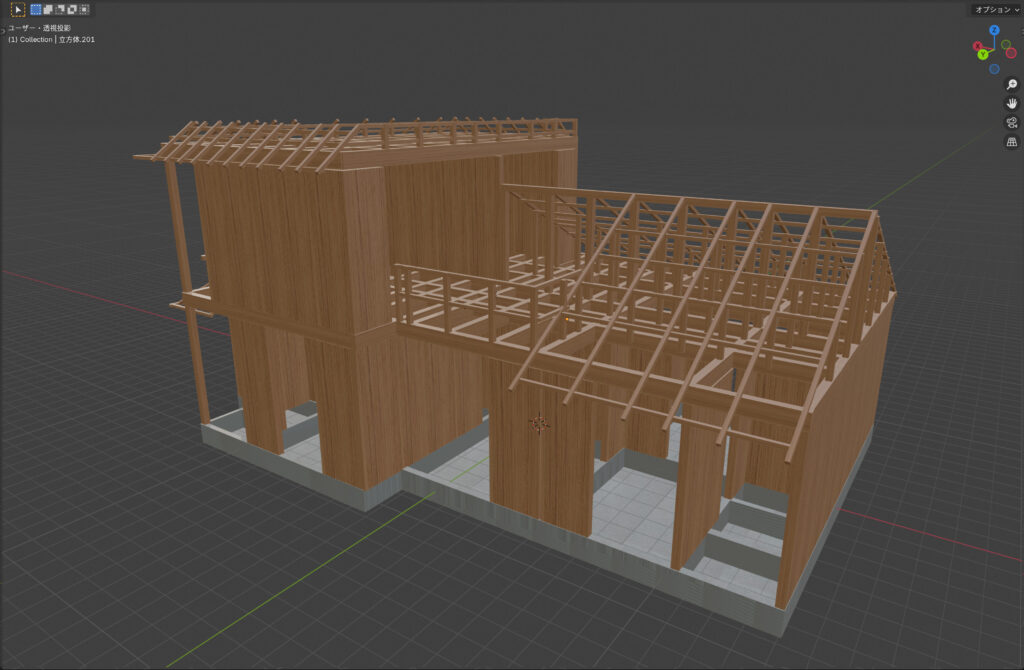Enable invert selection mode icon
This screenshot has width=1024, height=670.
pyautogui.click(x=72, y=9)
